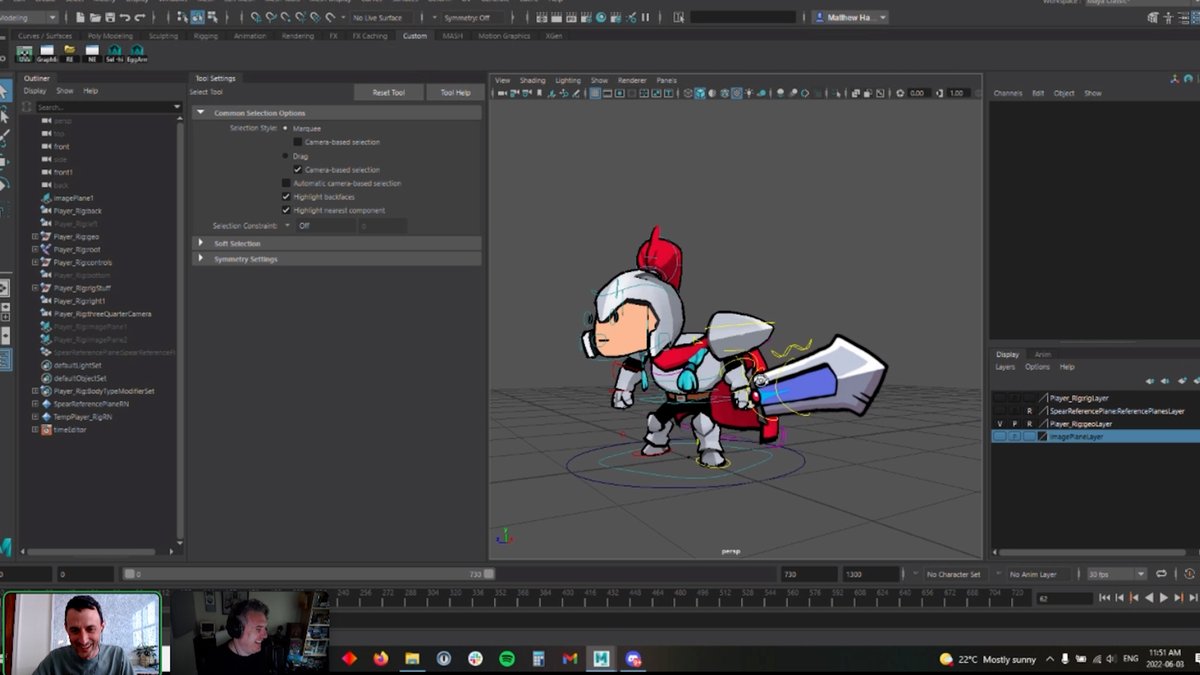Click the Undo icon in main toolbar
Image resolution: width=1200 pixels, height=675 pixels.
[x=124, y=17]
